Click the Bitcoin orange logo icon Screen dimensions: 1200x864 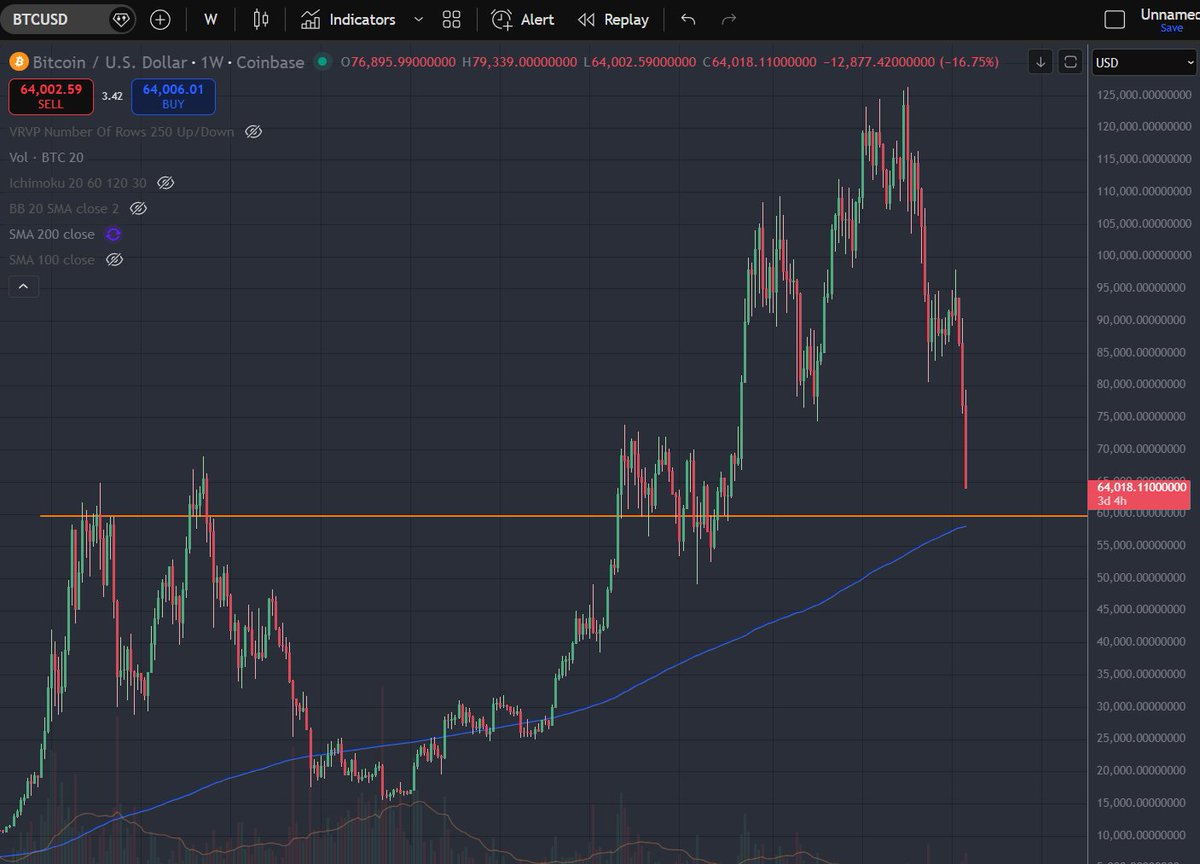pyautogui.click(x=18, y=62)
